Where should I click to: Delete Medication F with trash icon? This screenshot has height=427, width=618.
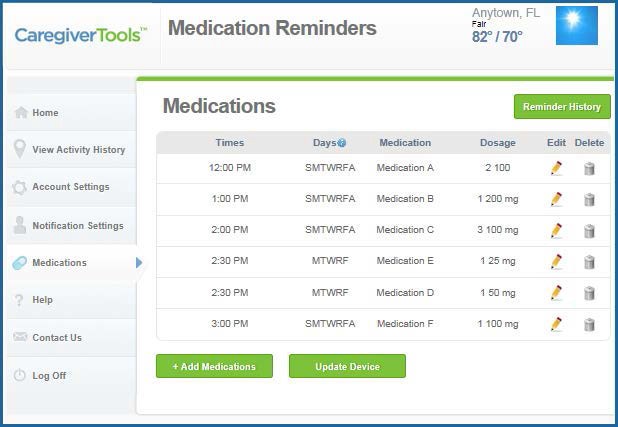(589, 324)
